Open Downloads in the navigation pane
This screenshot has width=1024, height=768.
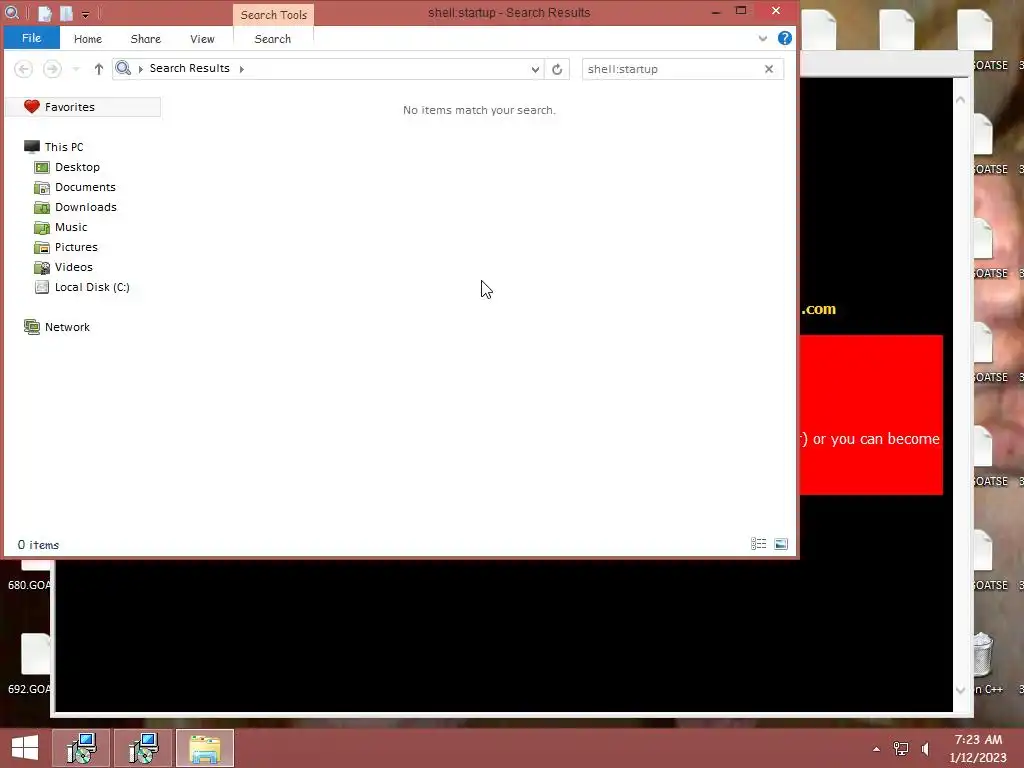tap(86, 207)
